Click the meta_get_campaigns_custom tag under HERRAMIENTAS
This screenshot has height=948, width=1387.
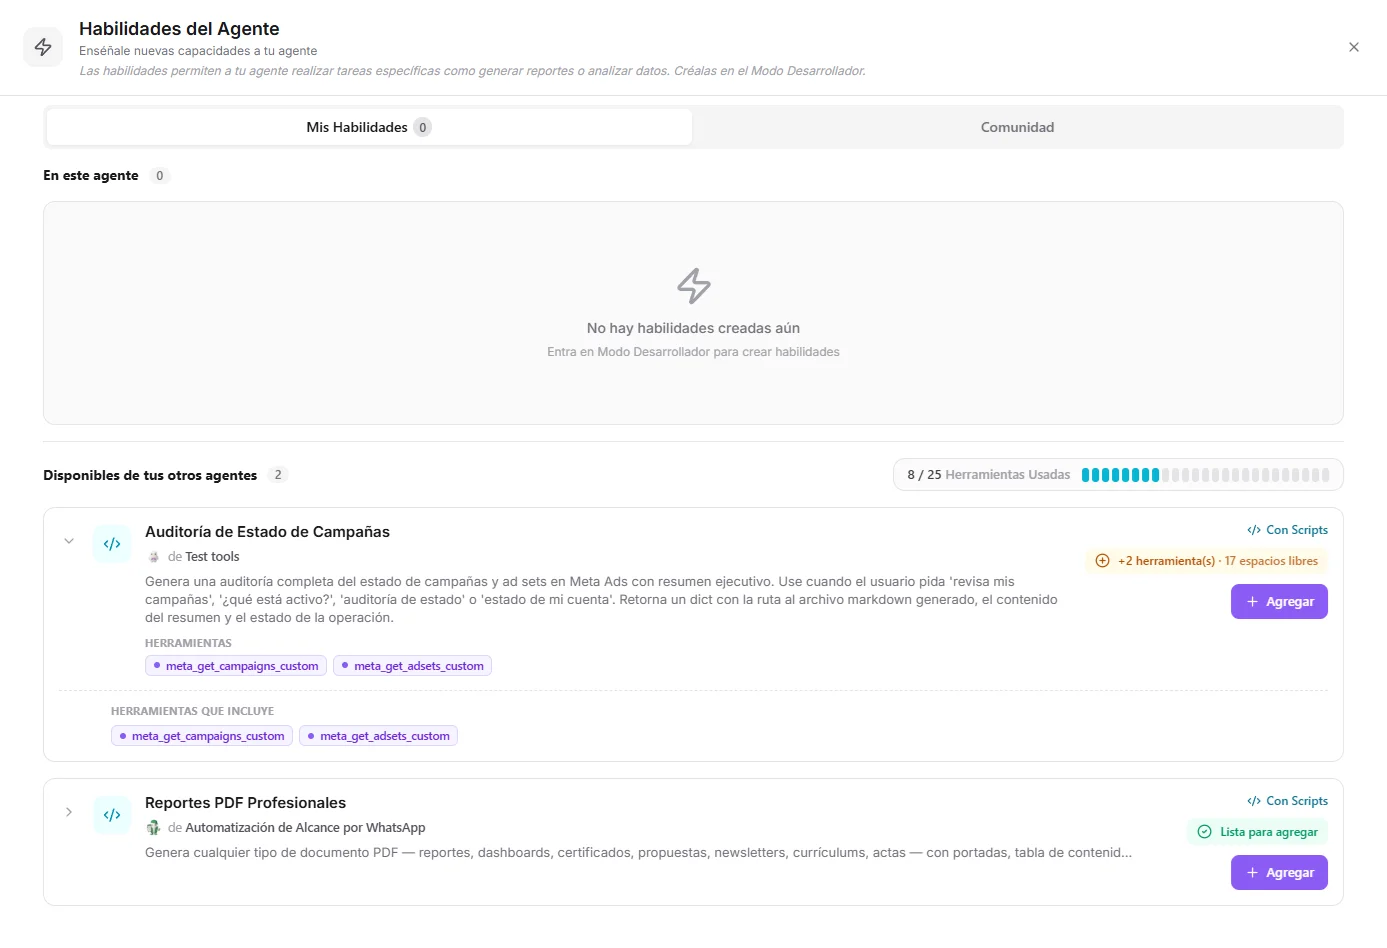[236, 666]
